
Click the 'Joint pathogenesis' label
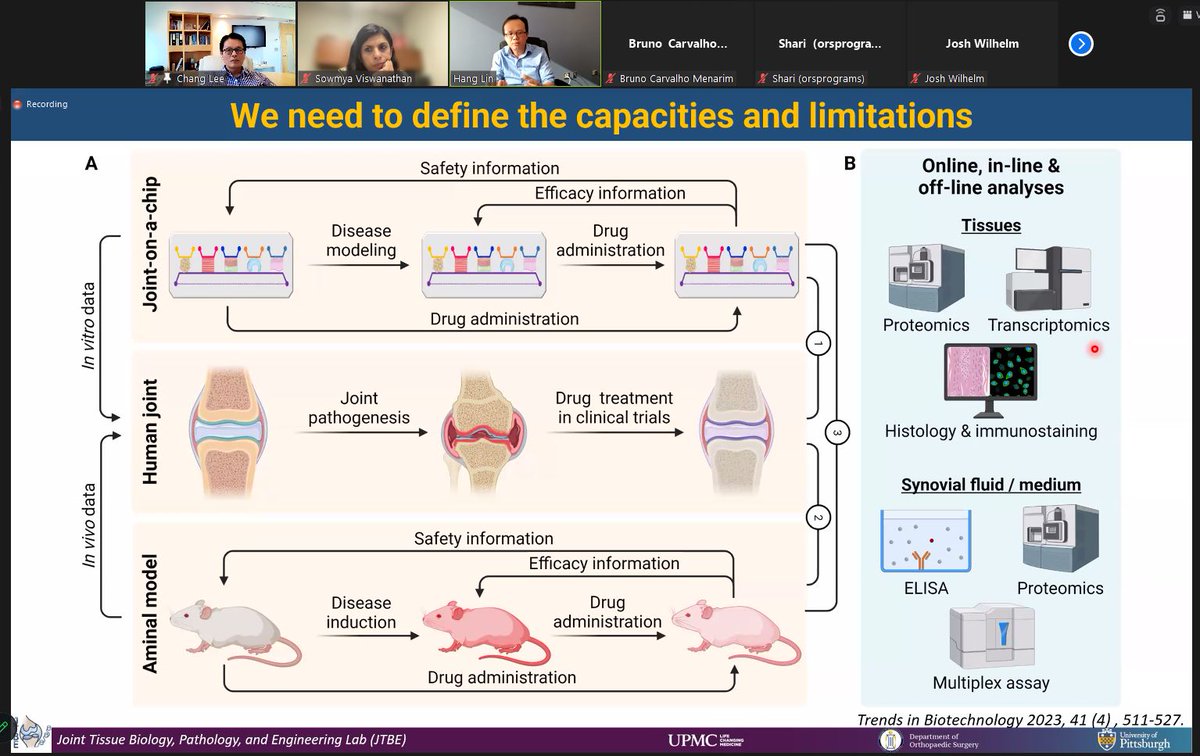pyautogui.click(x=359, y=408)
